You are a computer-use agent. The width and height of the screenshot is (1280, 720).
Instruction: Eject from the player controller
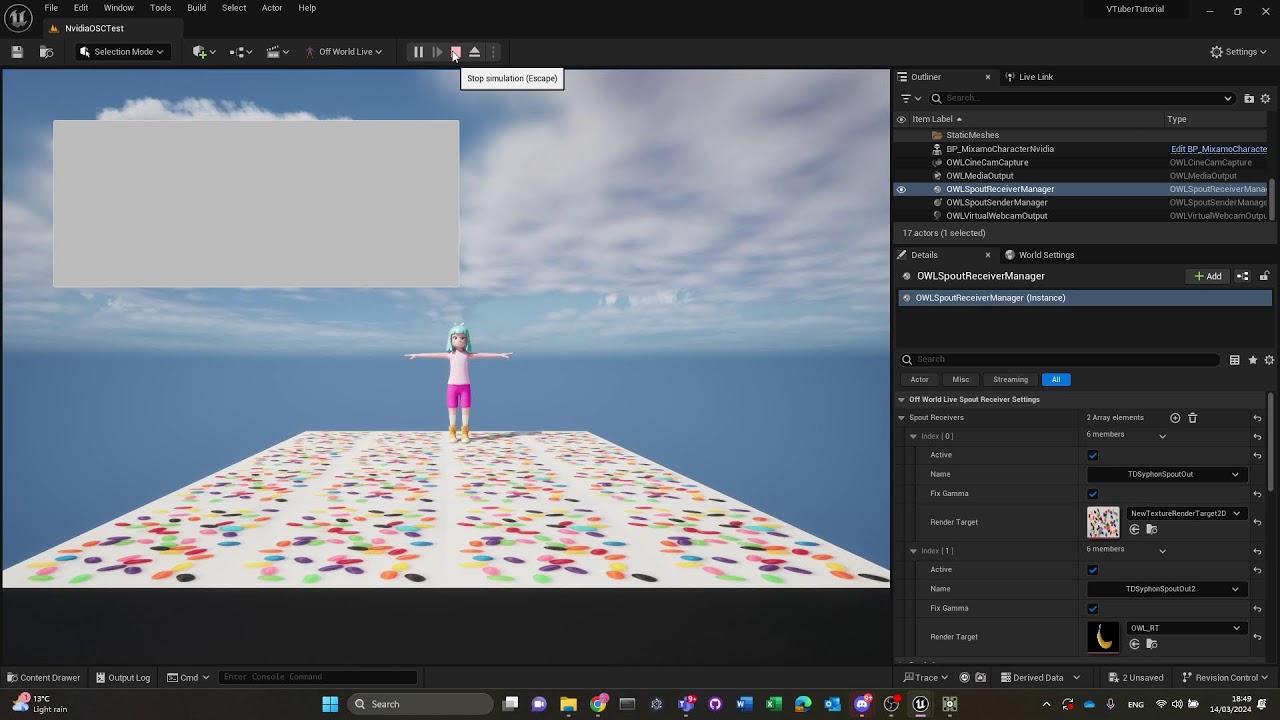(x=475, y=52)
